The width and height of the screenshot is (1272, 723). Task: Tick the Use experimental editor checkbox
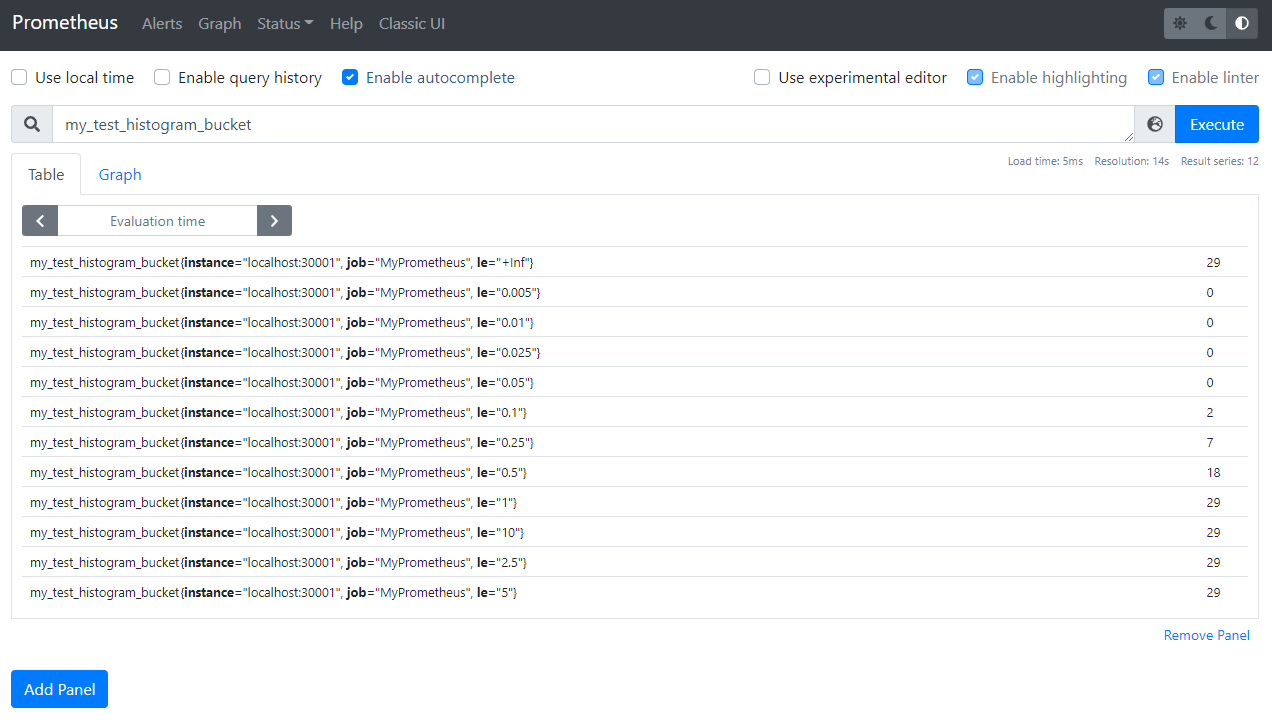762,77
